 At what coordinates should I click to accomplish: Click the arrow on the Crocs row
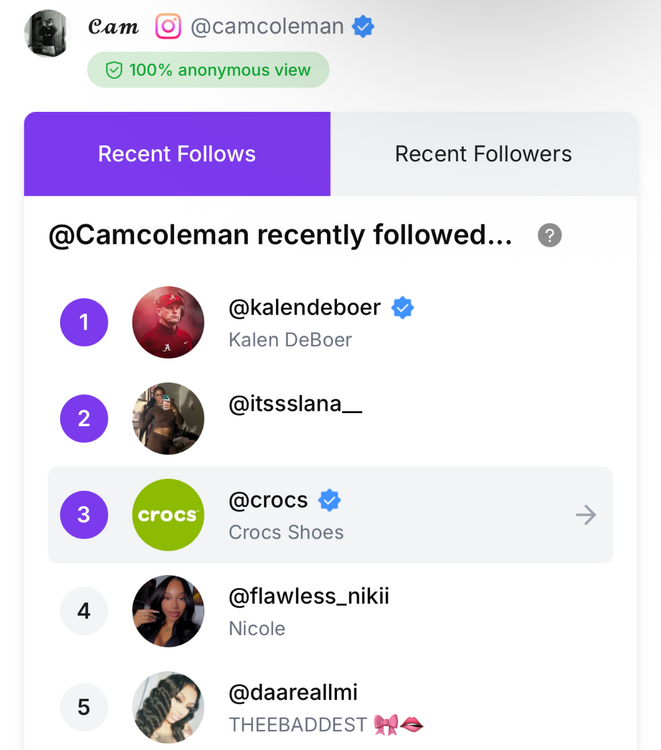click(x=586, y=515)
